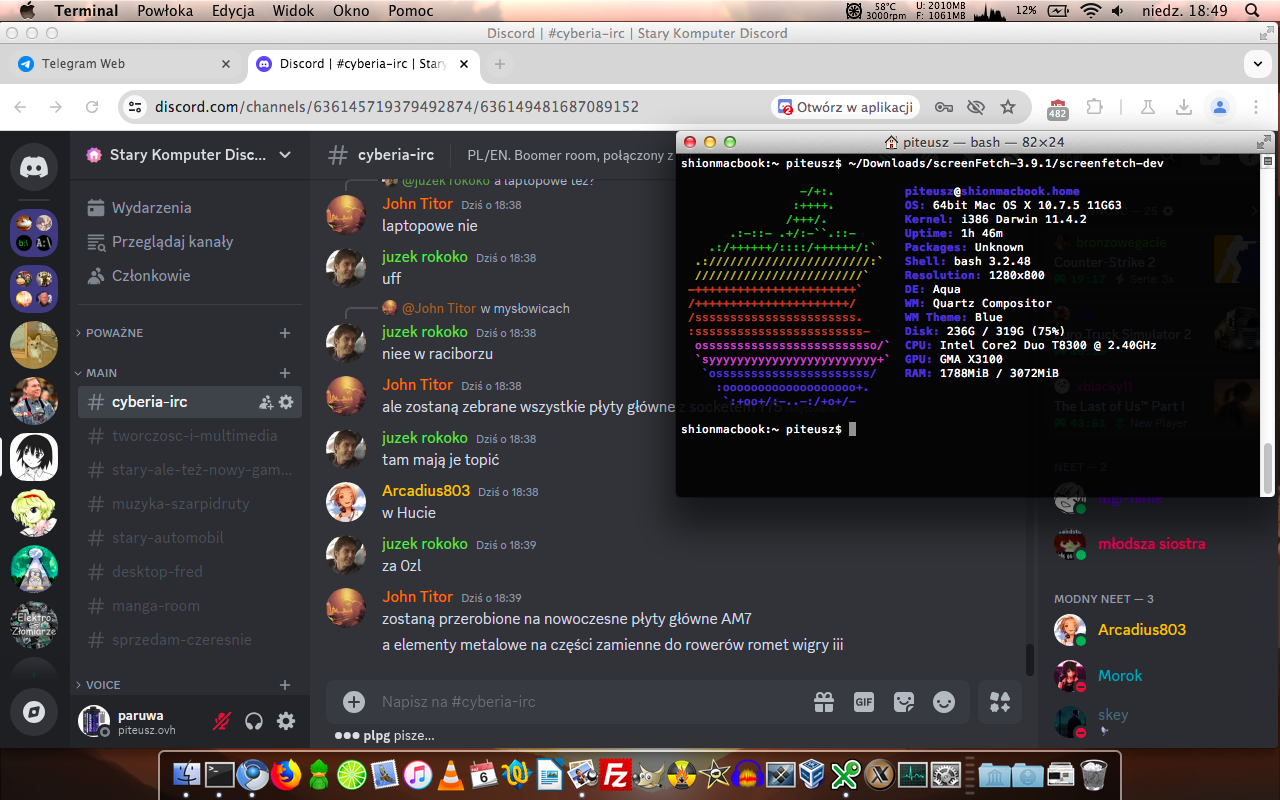Switch to the Telegram Web tab
Image resolution: width=1280 pixels, height=800 pixels.
124,64
